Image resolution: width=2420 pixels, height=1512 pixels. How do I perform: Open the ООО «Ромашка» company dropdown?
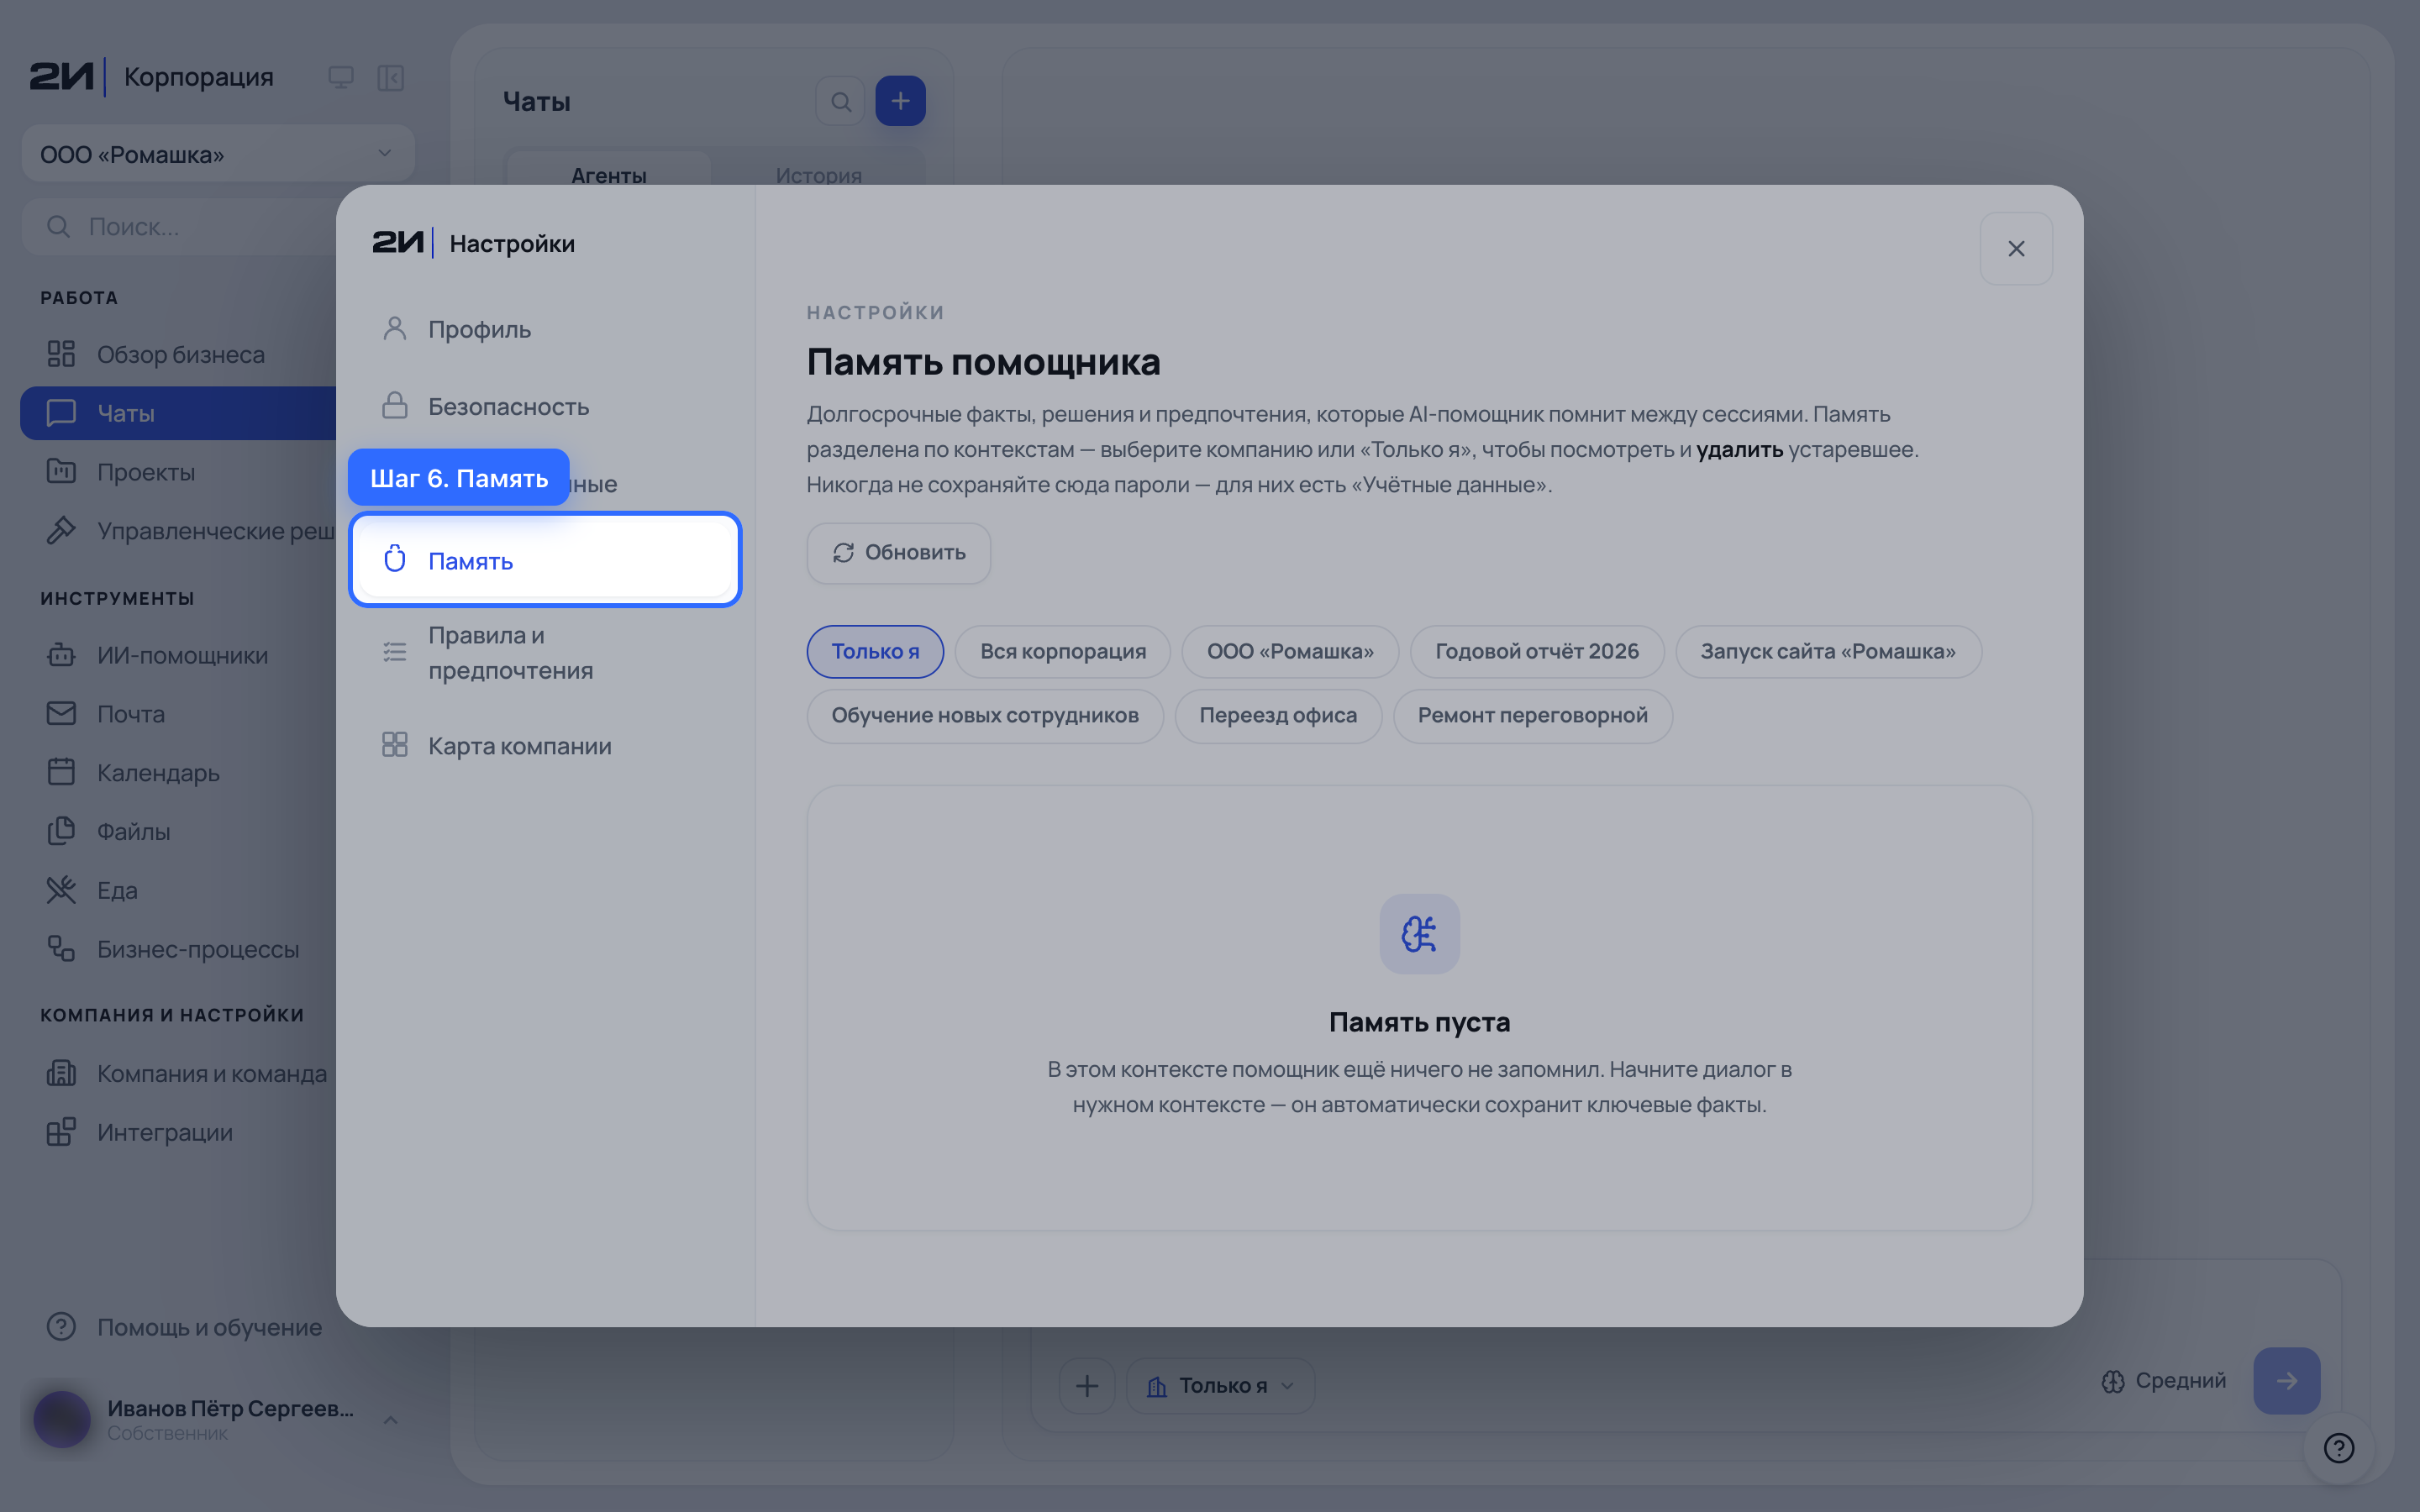coord(217,154)
